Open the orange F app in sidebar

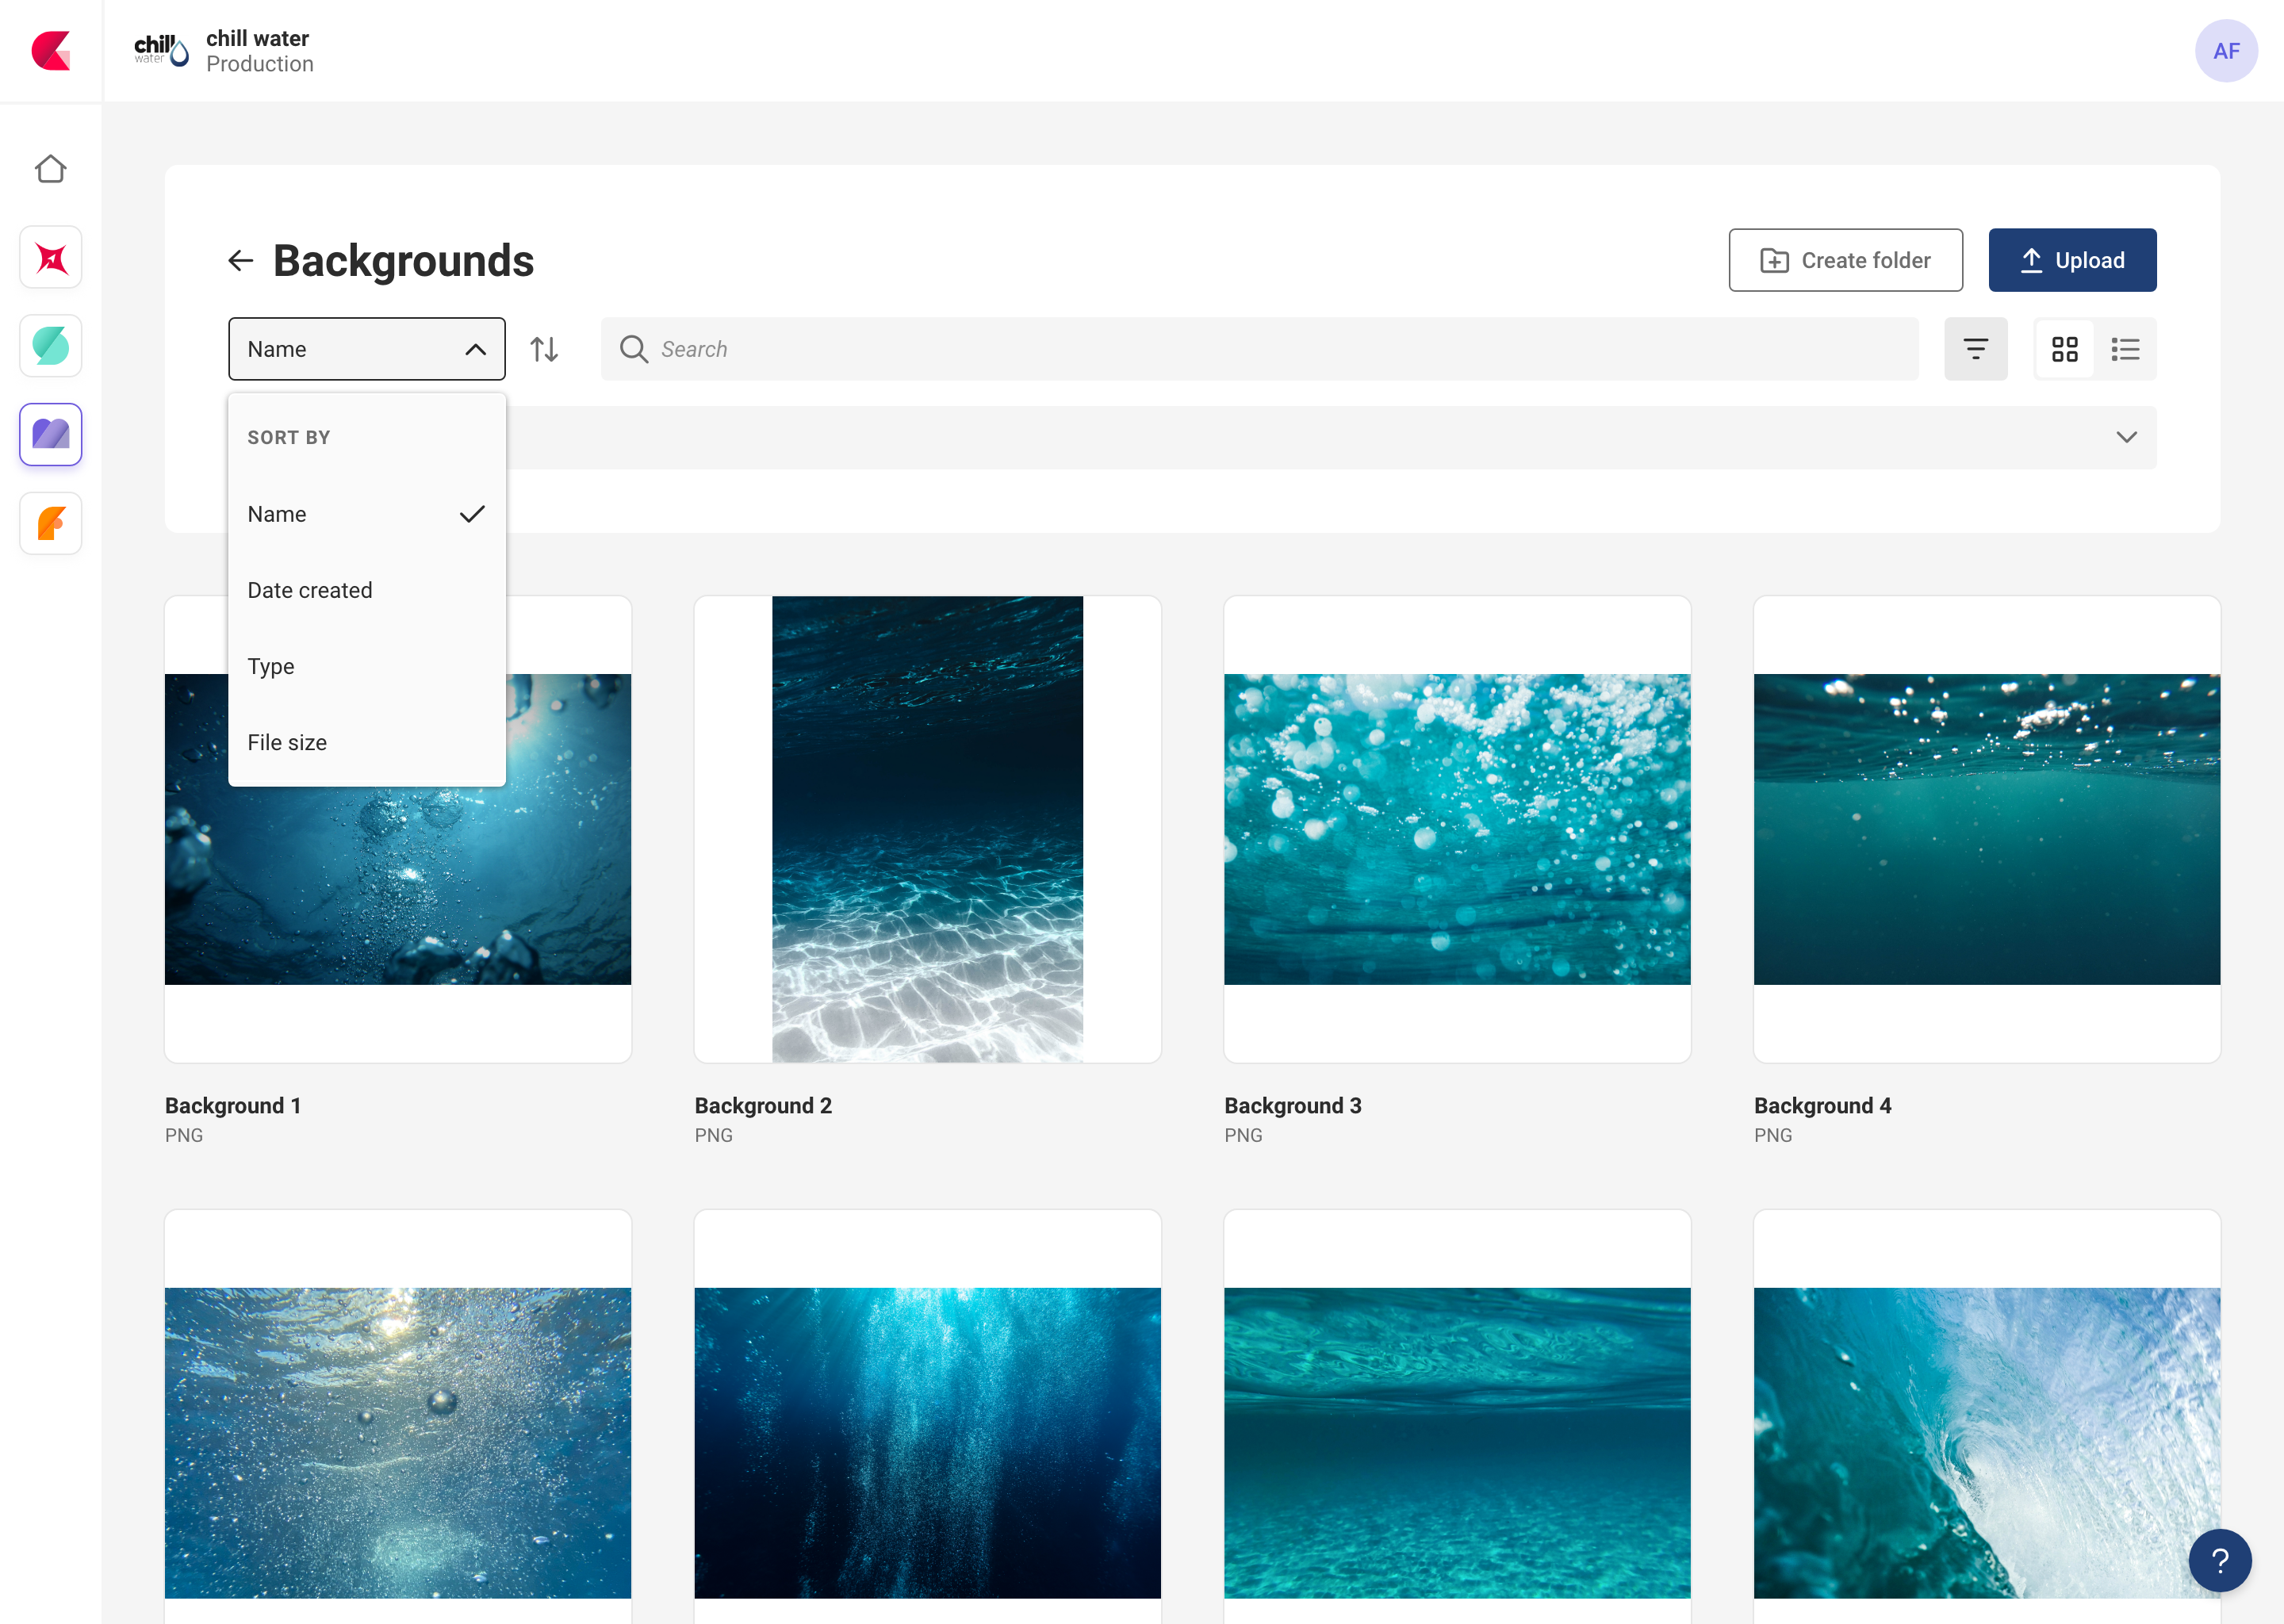[51, 523]
